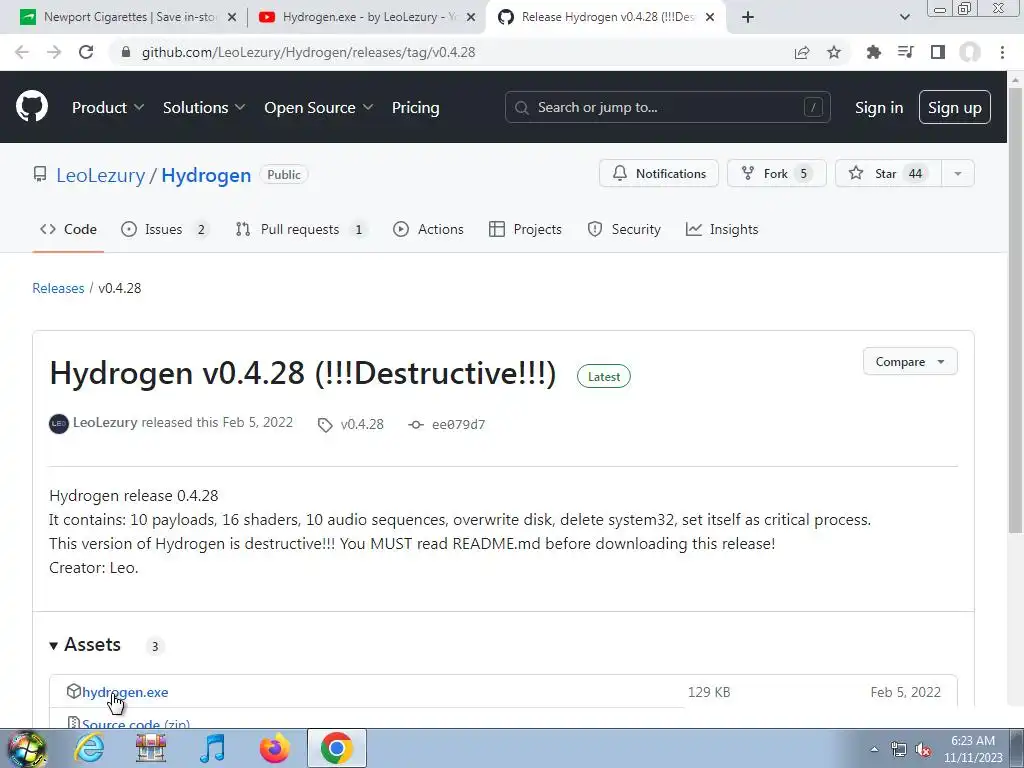This screenshot has width=1024, height=768.
Task: Click the Latest release label
Action: 603,376
